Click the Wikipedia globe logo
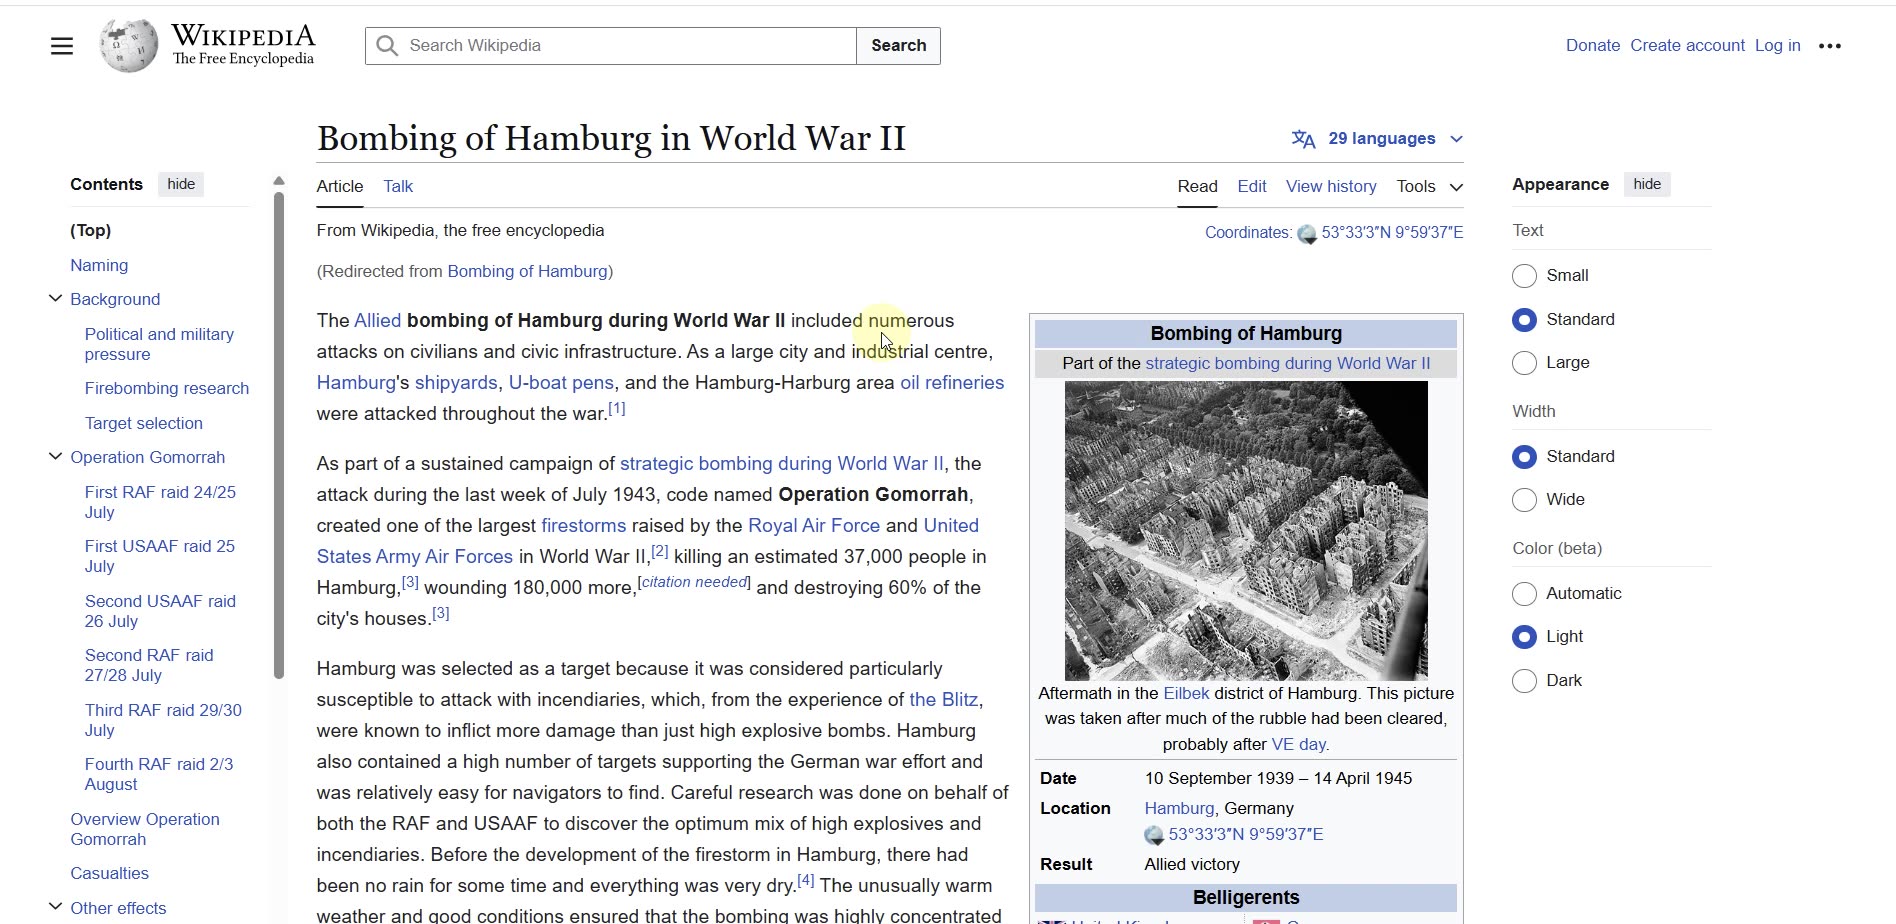The image size is (1896, 924). 128,45
